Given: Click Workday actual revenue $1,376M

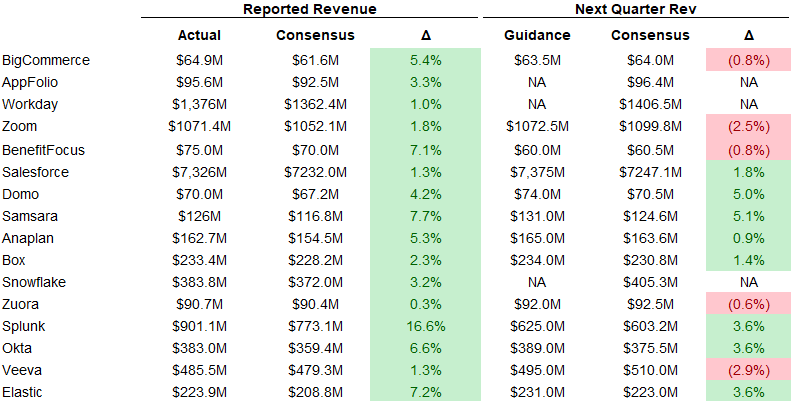Looking at the screenshot, I should coord(199,104).
